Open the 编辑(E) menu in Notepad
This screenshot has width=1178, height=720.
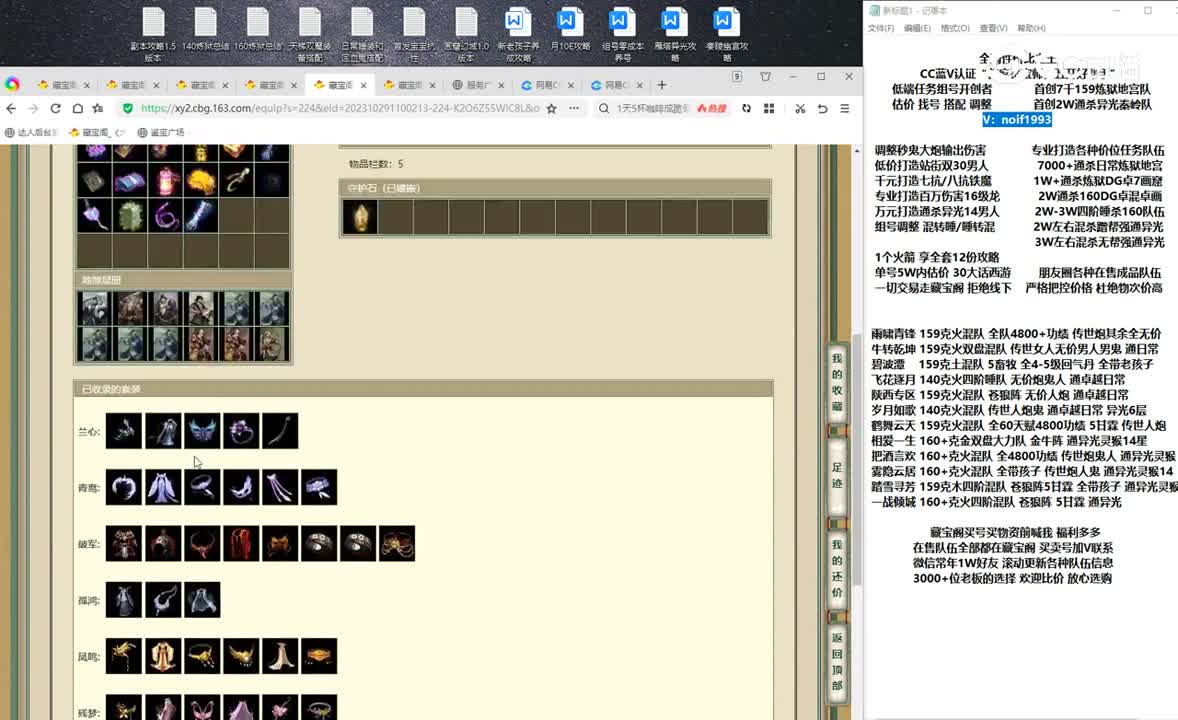click(x=917, y=28)
